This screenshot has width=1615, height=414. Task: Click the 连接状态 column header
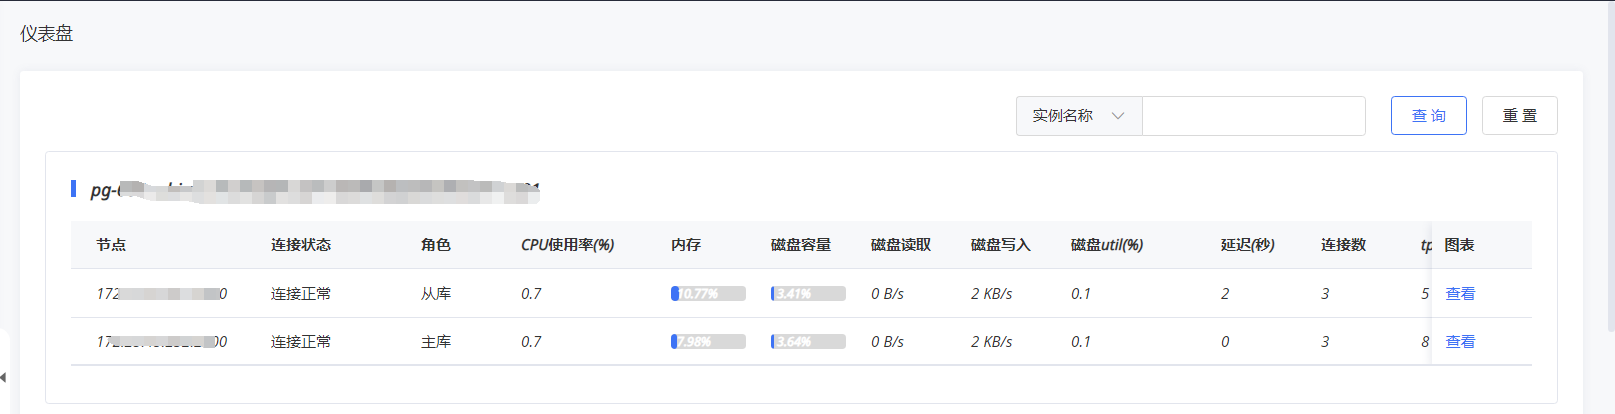pyautogui.click(x=300, y=245)
